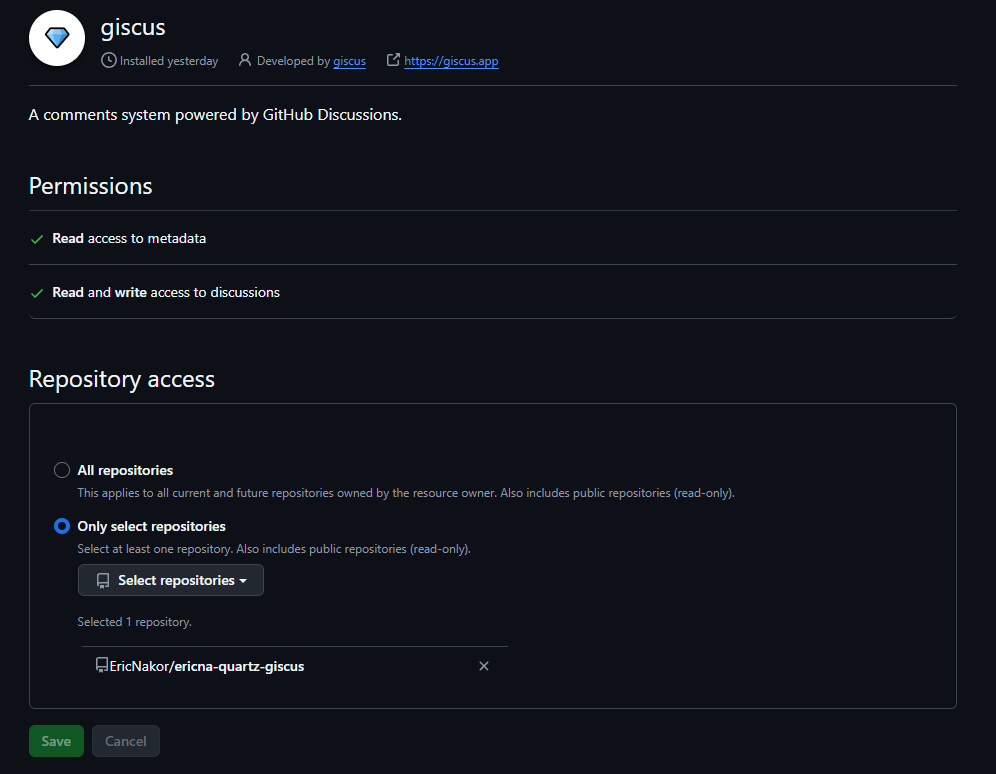Choose the Only select repositories radio option

[62, 526]
